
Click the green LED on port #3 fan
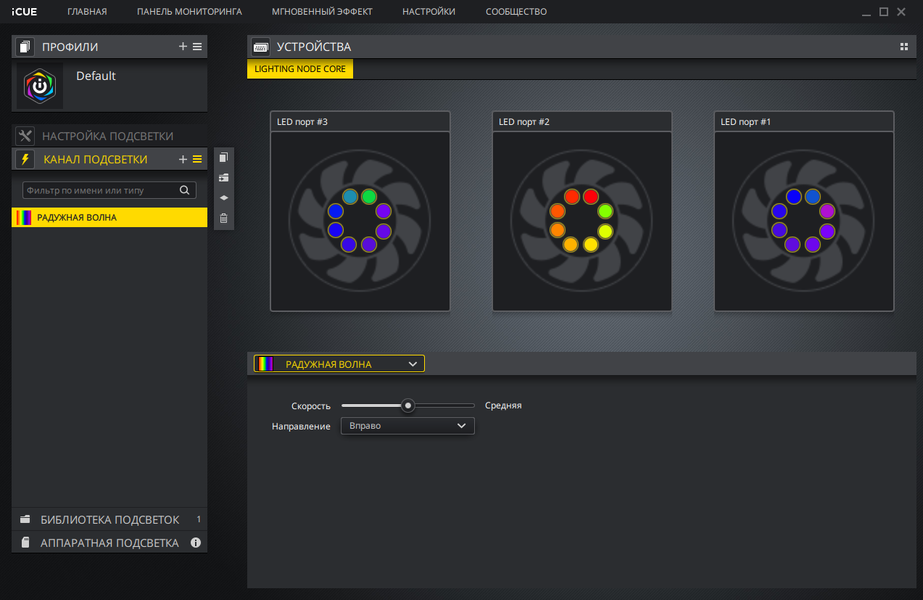369,197
